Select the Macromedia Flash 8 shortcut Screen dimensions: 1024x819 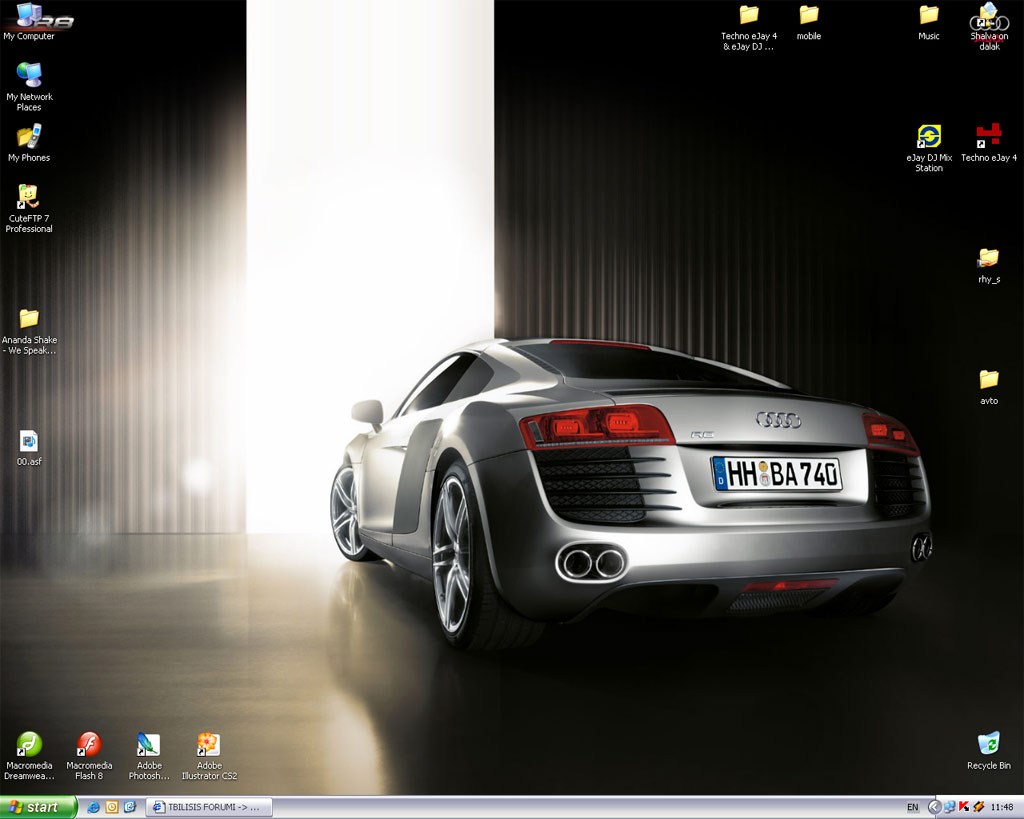[89, 756]
